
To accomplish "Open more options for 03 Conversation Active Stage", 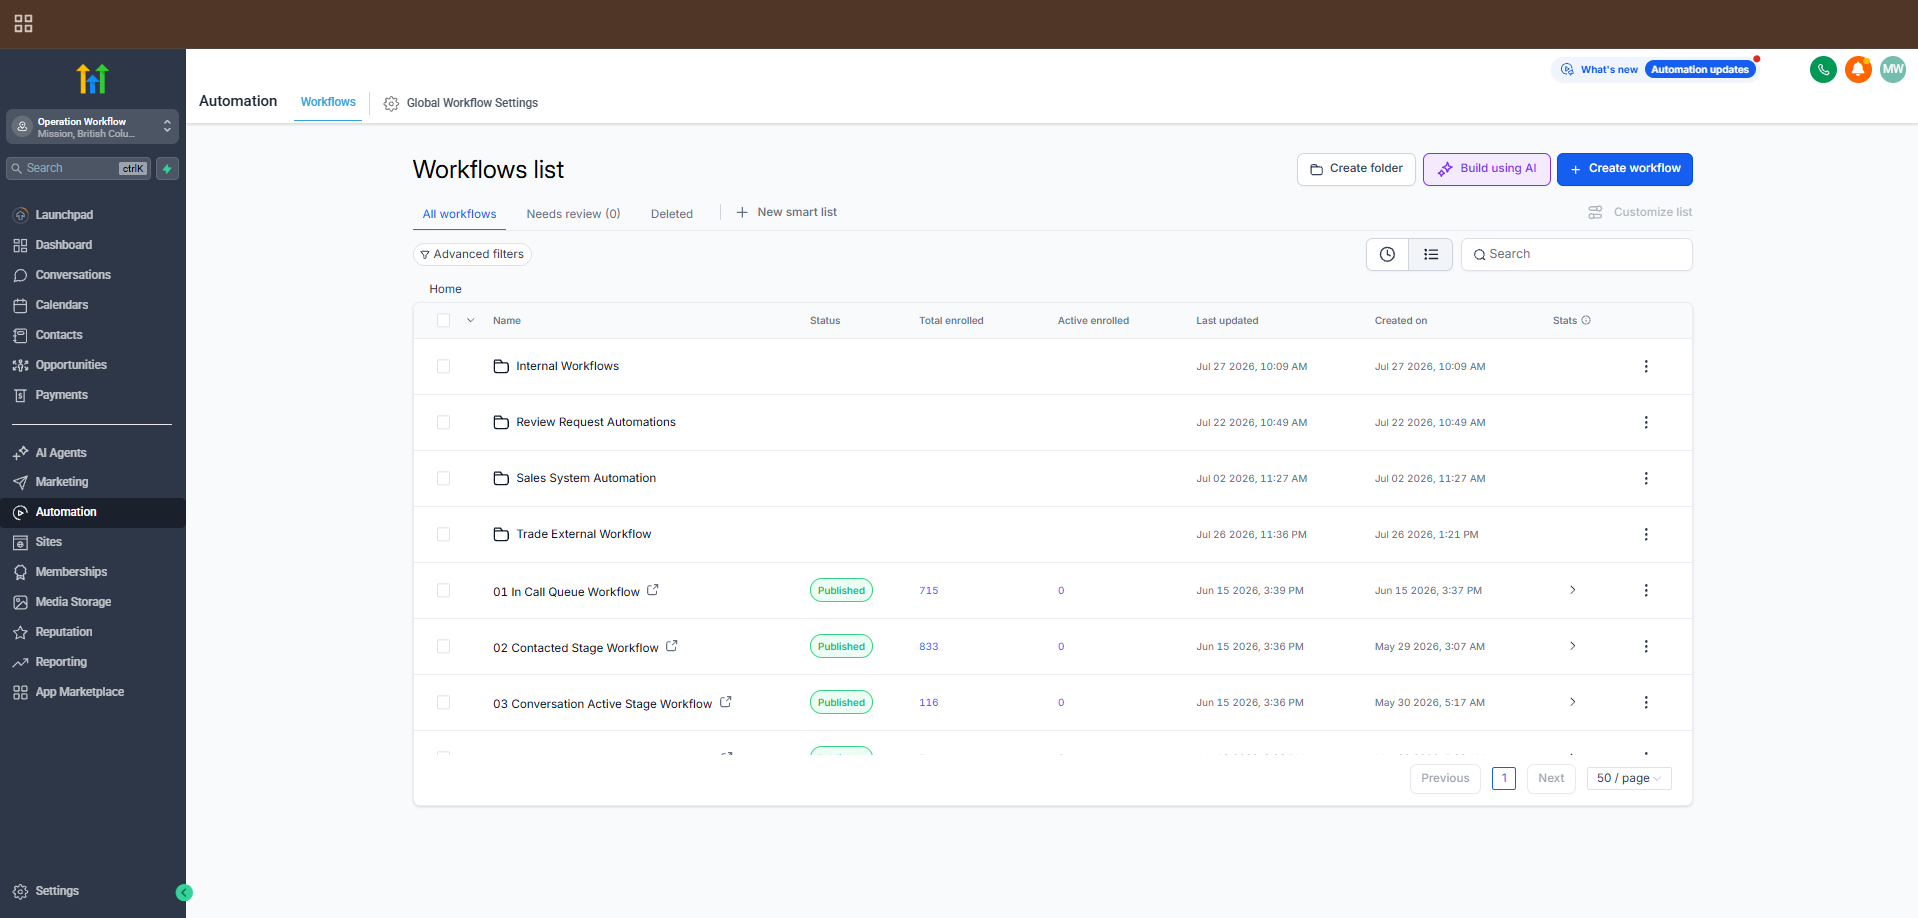I will click(x=1646, y=702).
